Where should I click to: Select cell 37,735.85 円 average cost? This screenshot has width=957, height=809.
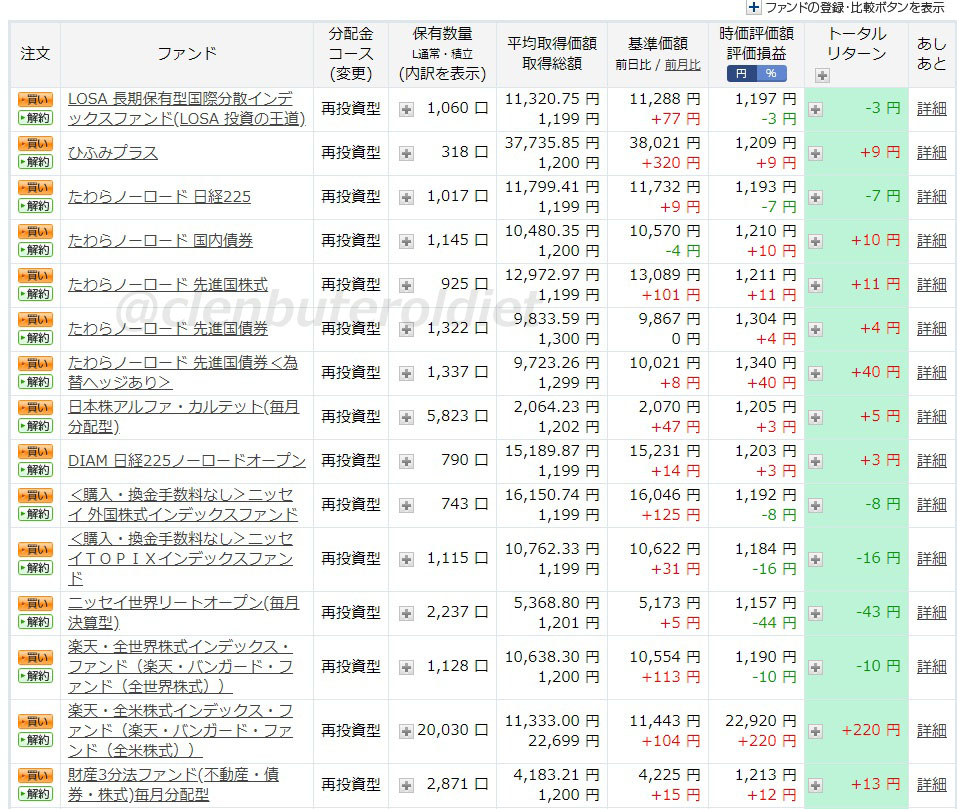[552, 143]
